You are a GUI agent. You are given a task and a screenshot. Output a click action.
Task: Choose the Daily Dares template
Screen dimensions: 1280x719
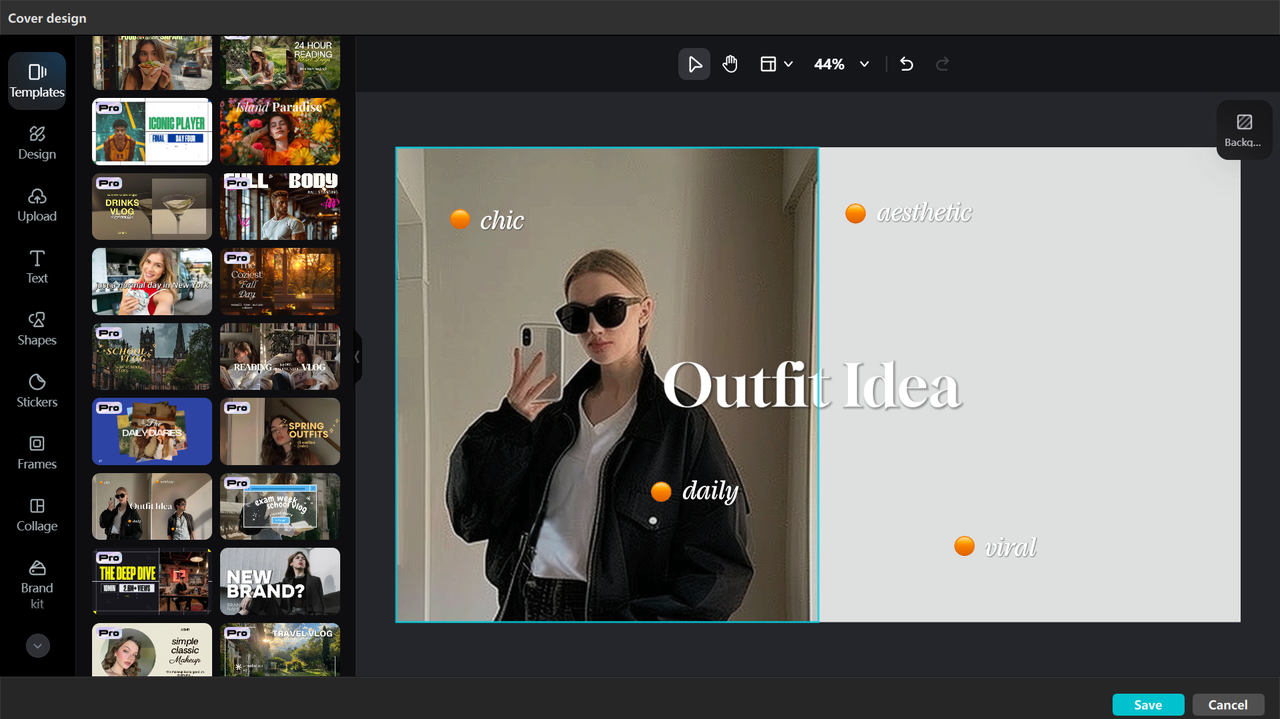tap(152, 431)
